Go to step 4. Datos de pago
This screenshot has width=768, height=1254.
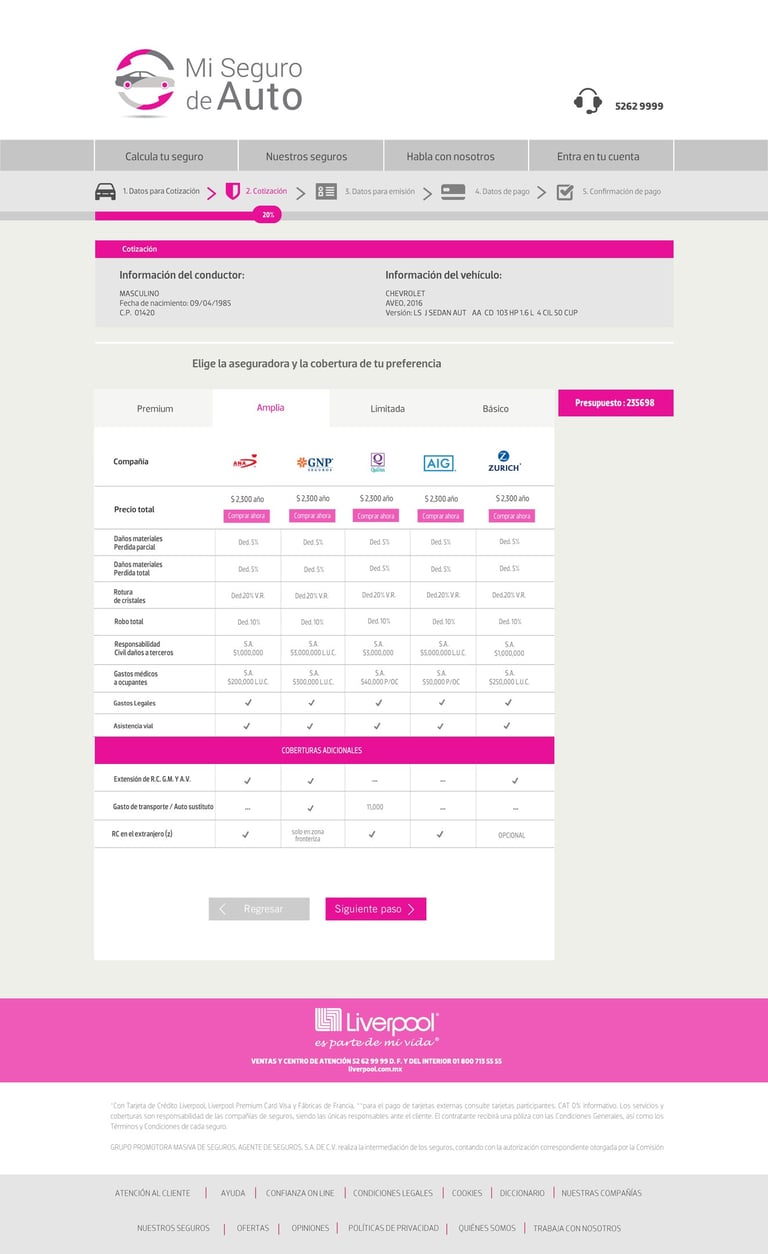[502, 191]
